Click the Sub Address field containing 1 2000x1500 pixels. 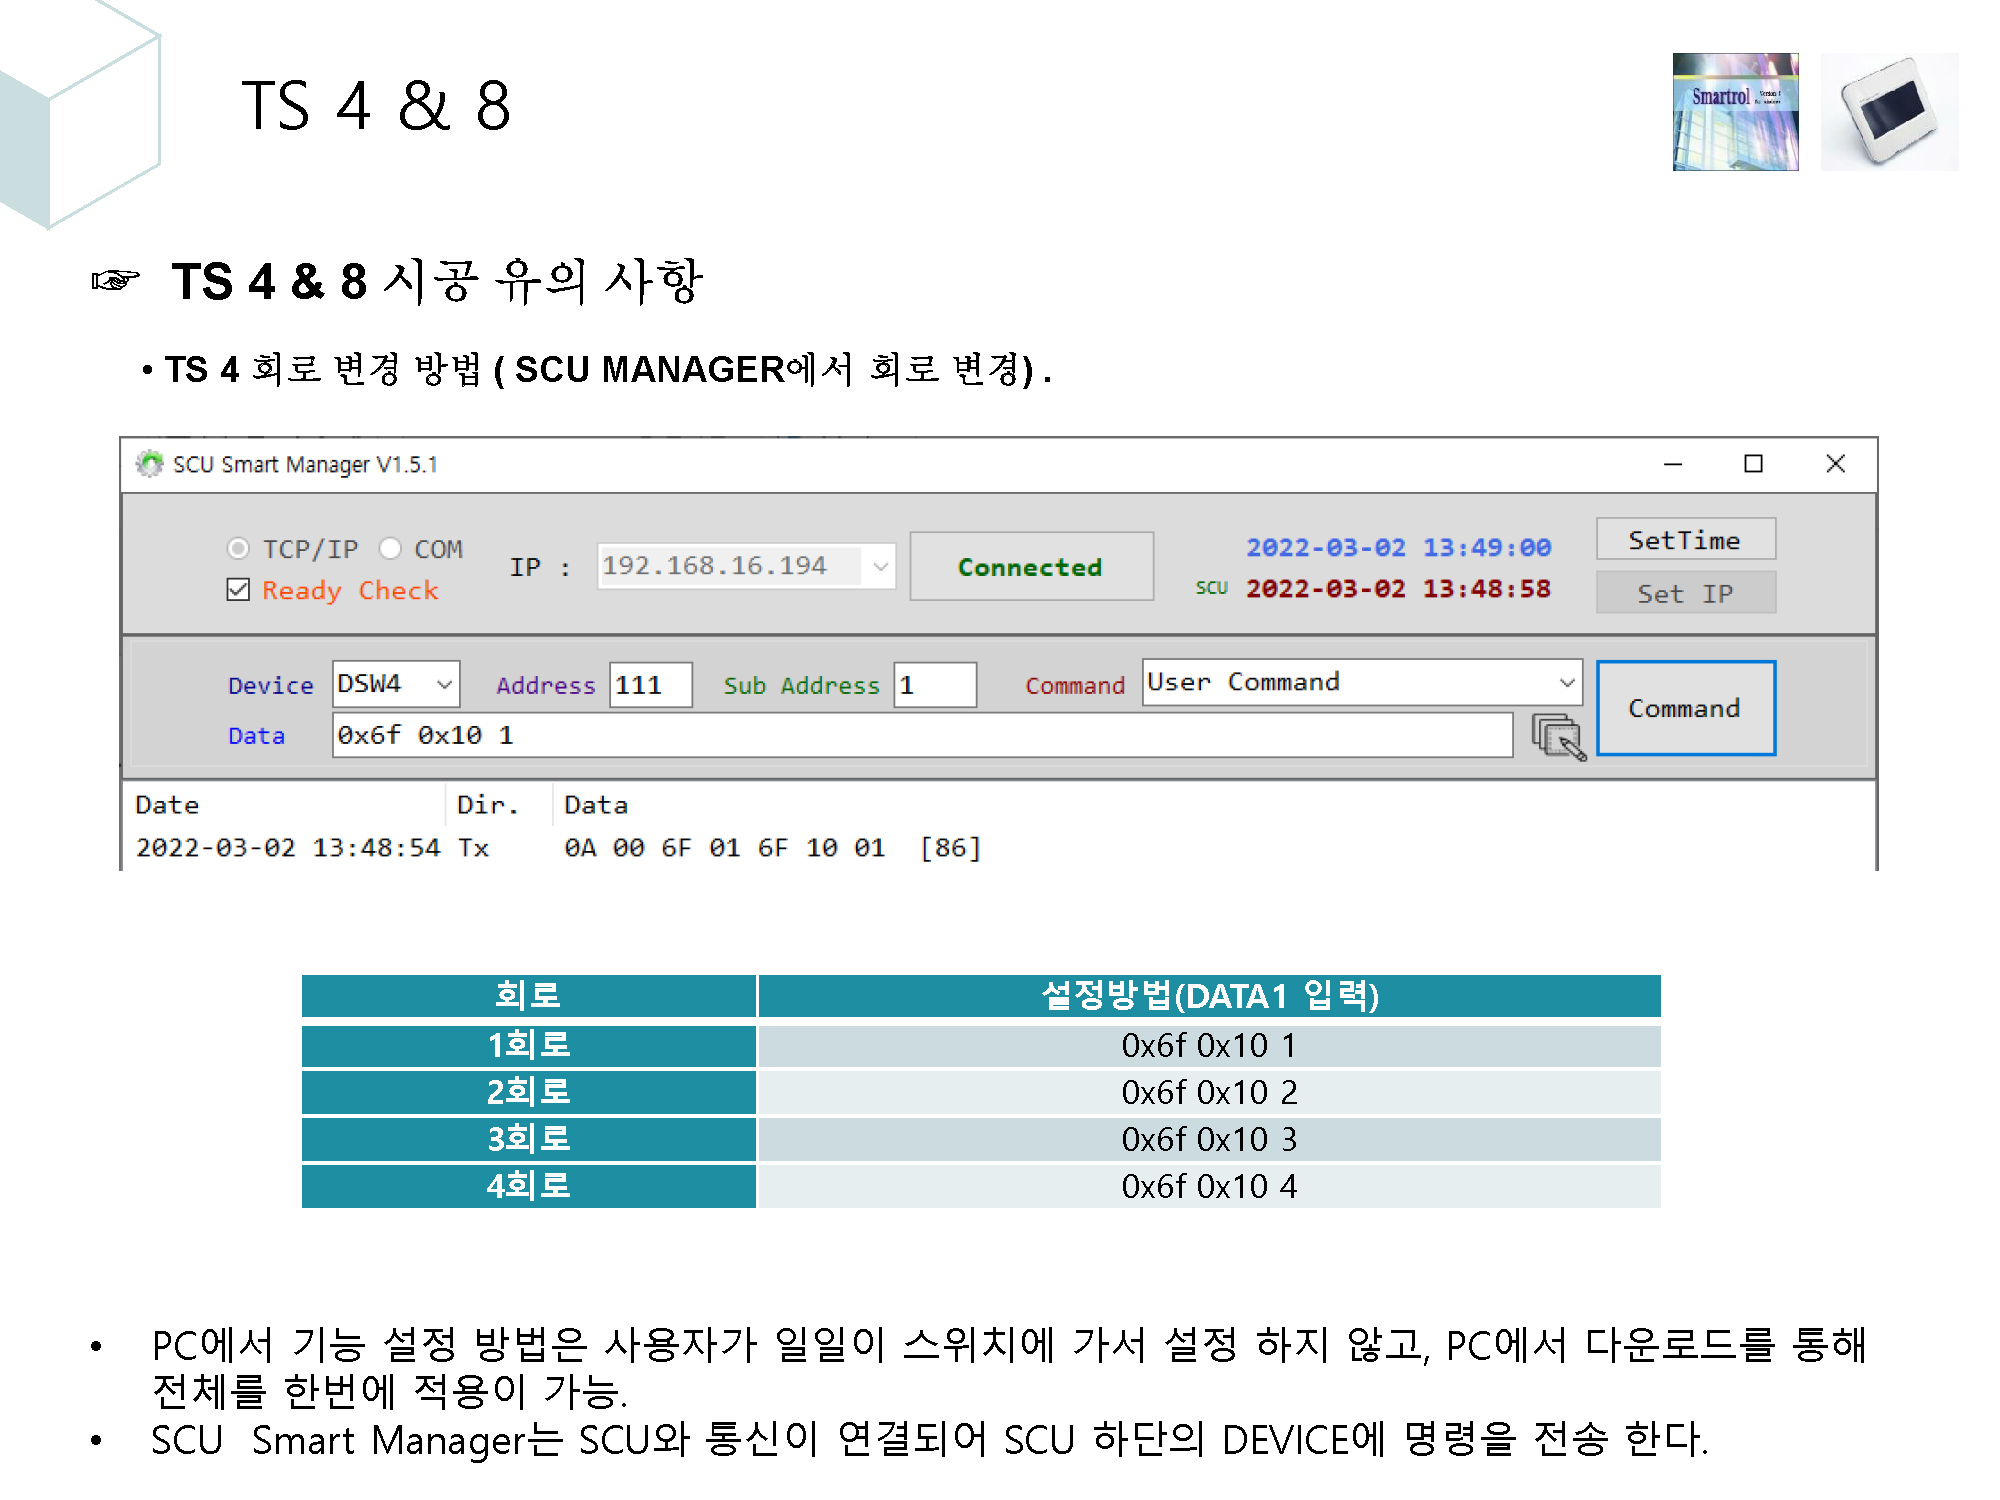(935, 684)
